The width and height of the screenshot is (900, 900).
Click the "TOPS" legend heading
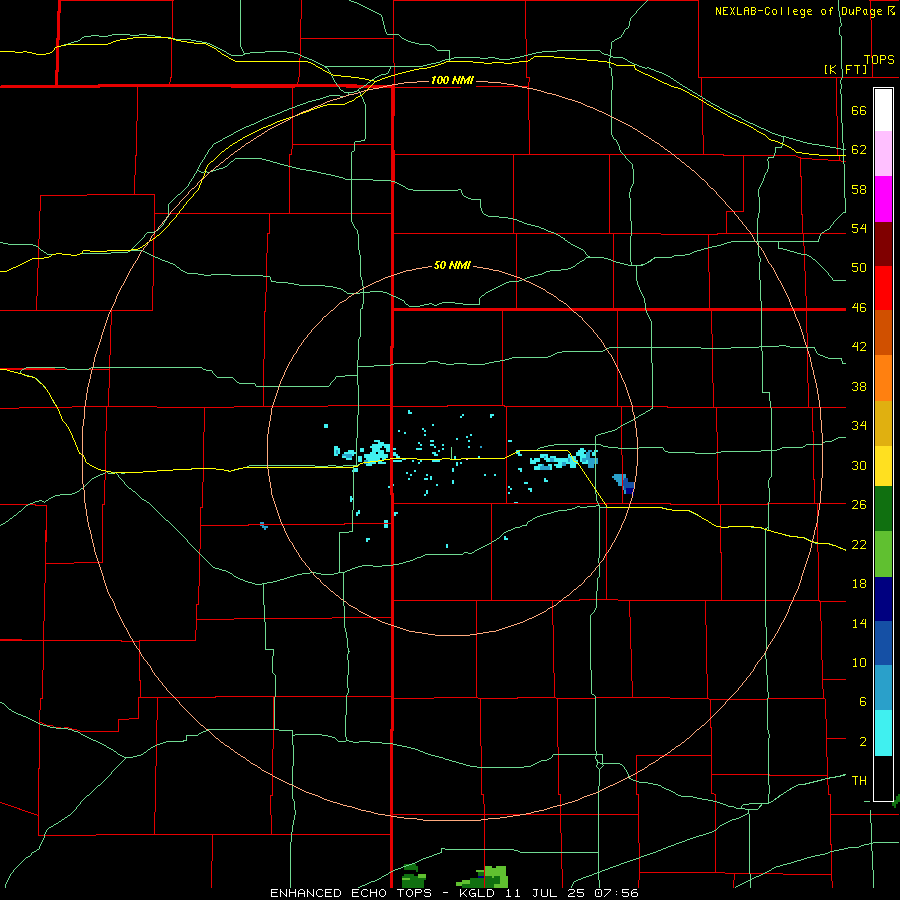coord(879,59)
